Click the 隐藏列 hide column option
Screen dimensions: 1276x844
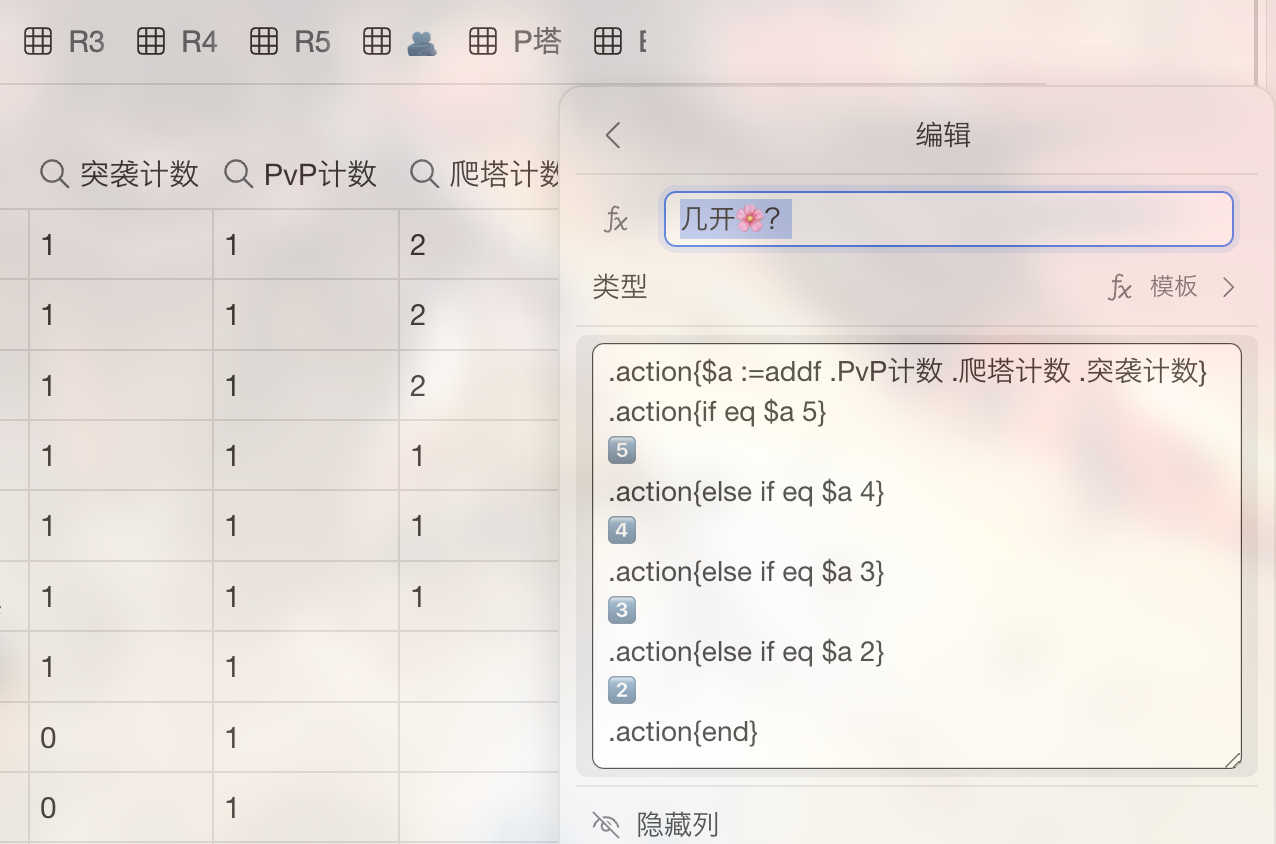point(677,825)
